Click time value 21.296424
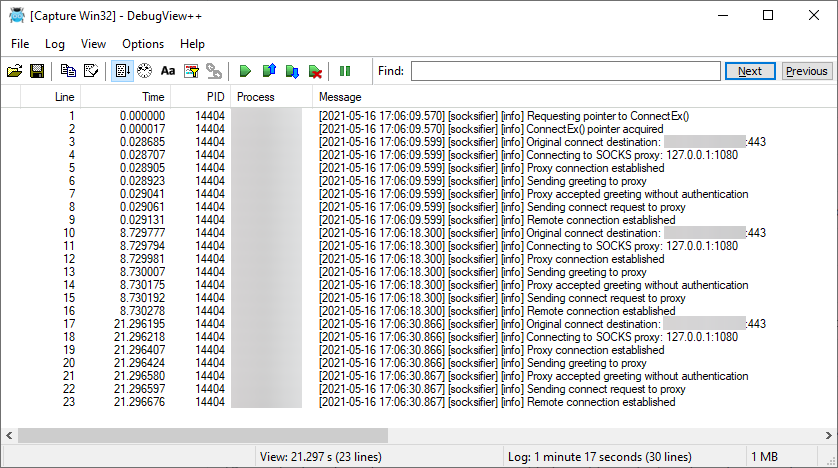 coord(139,363)
